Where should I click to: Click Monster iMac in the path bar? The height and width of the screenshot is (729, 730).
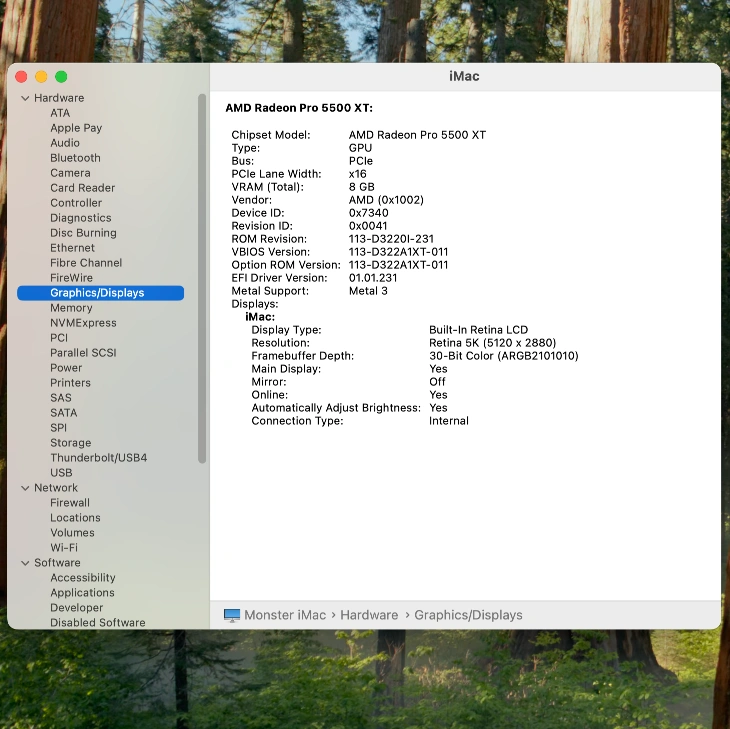pos(285,615)
